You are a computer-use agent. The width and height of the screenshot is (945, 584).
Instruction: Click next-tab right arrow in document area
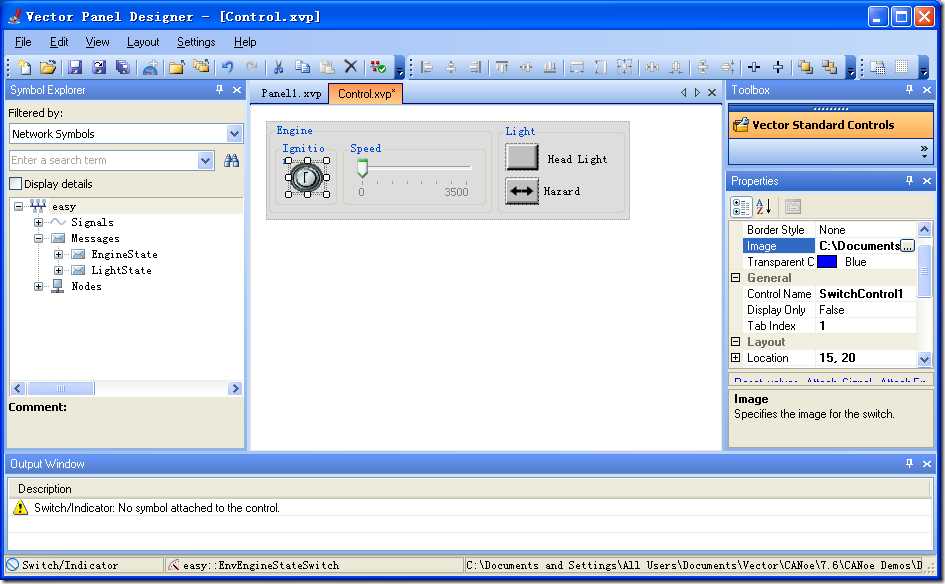point(697,93)
